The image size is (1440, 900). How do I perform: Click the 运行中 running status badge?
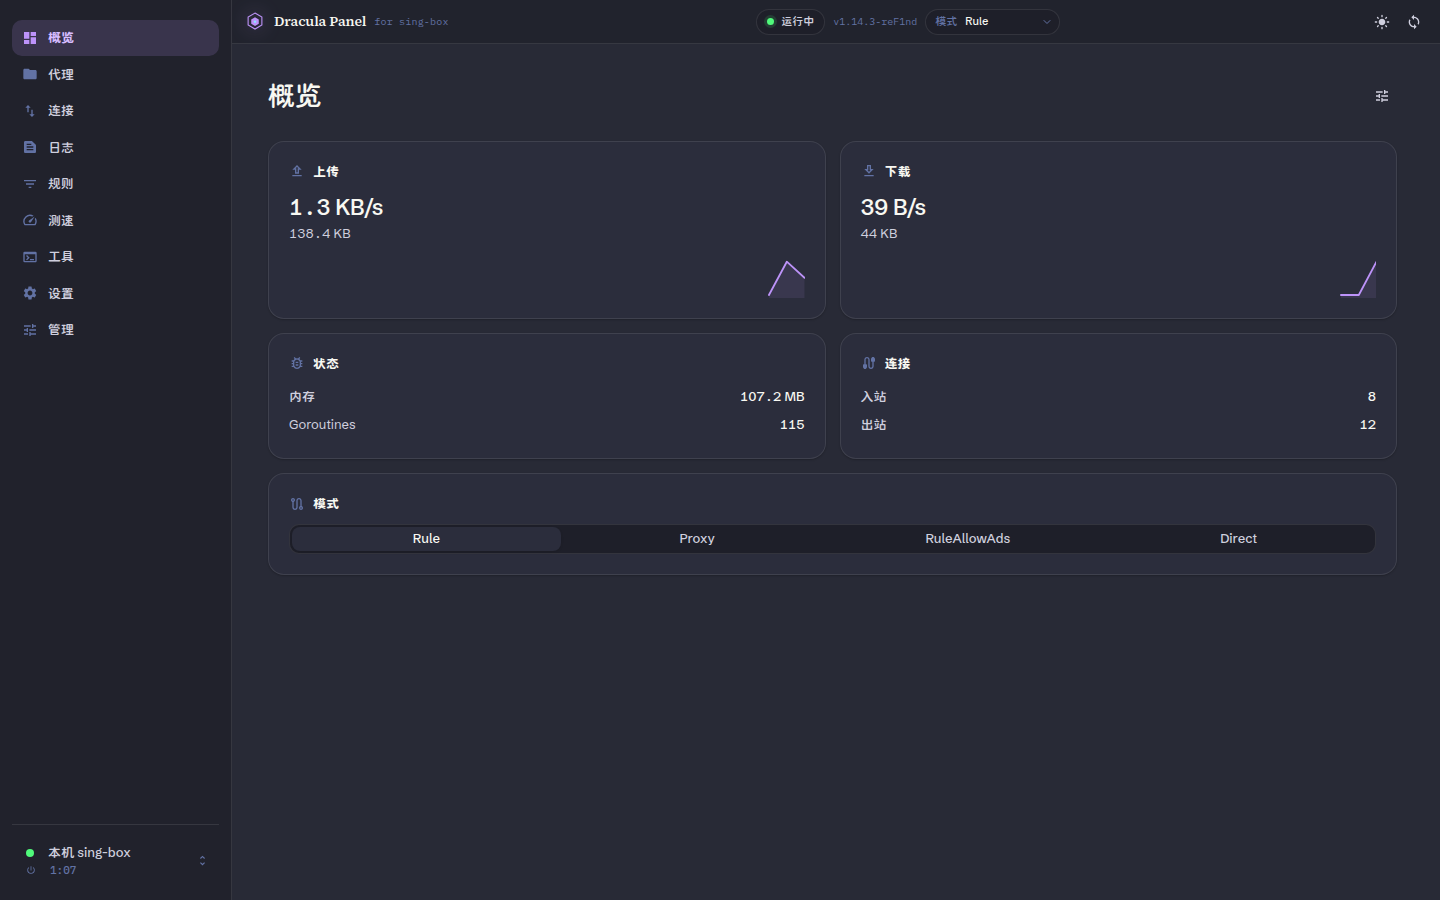click(790, 22)
